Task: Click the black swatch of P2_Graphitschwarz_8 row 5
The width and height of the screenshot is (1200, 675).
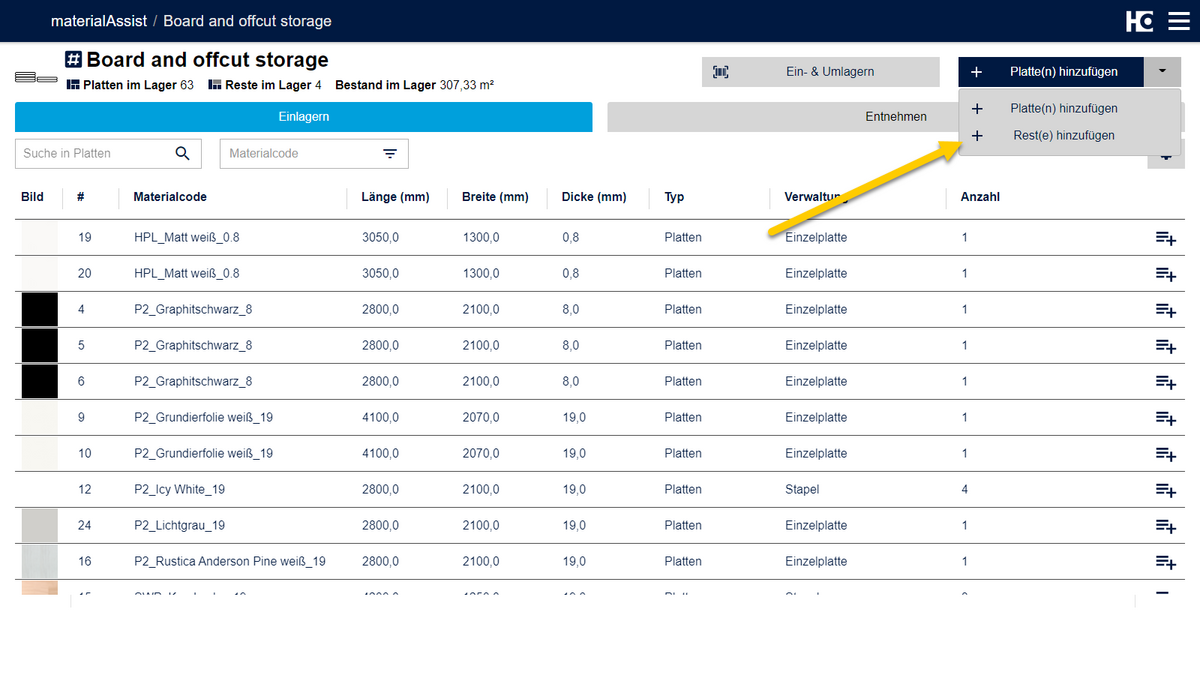Action: pyautogui.click(x=40, y=346)
